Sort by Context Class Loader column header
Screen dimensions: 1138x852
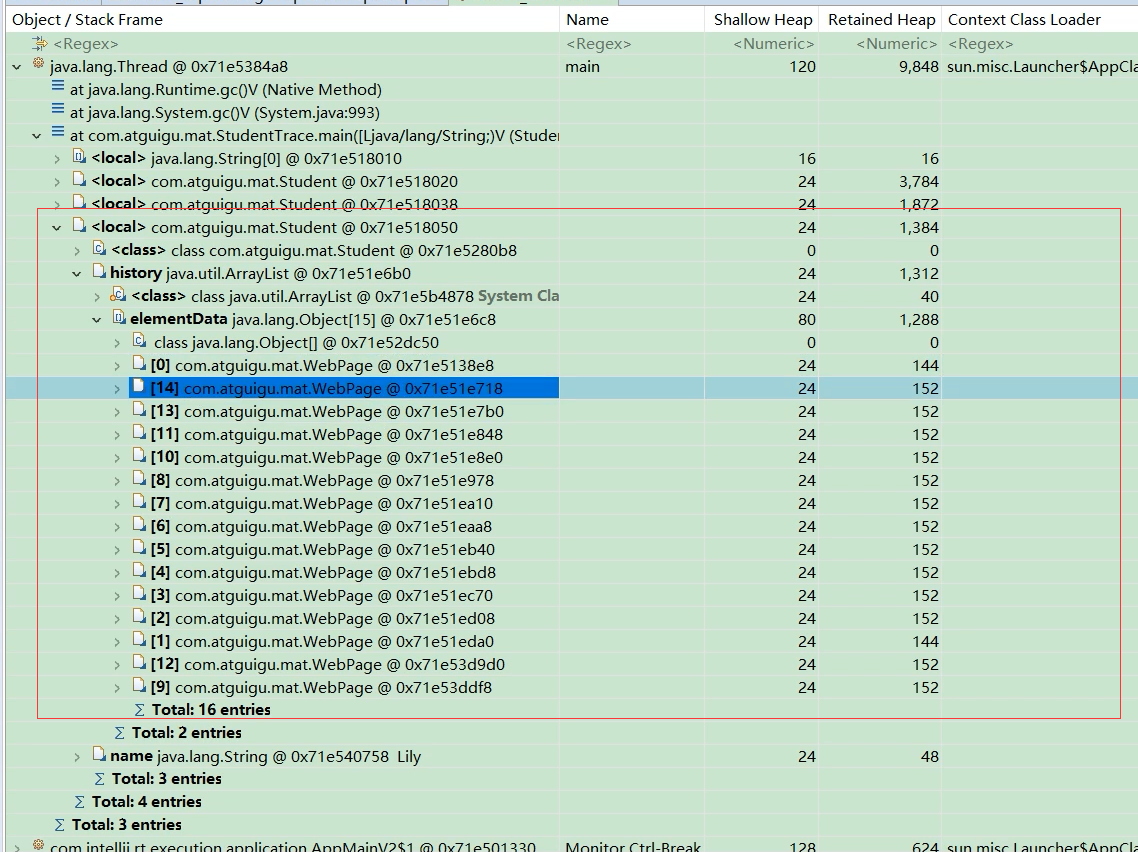point(1040,20)
